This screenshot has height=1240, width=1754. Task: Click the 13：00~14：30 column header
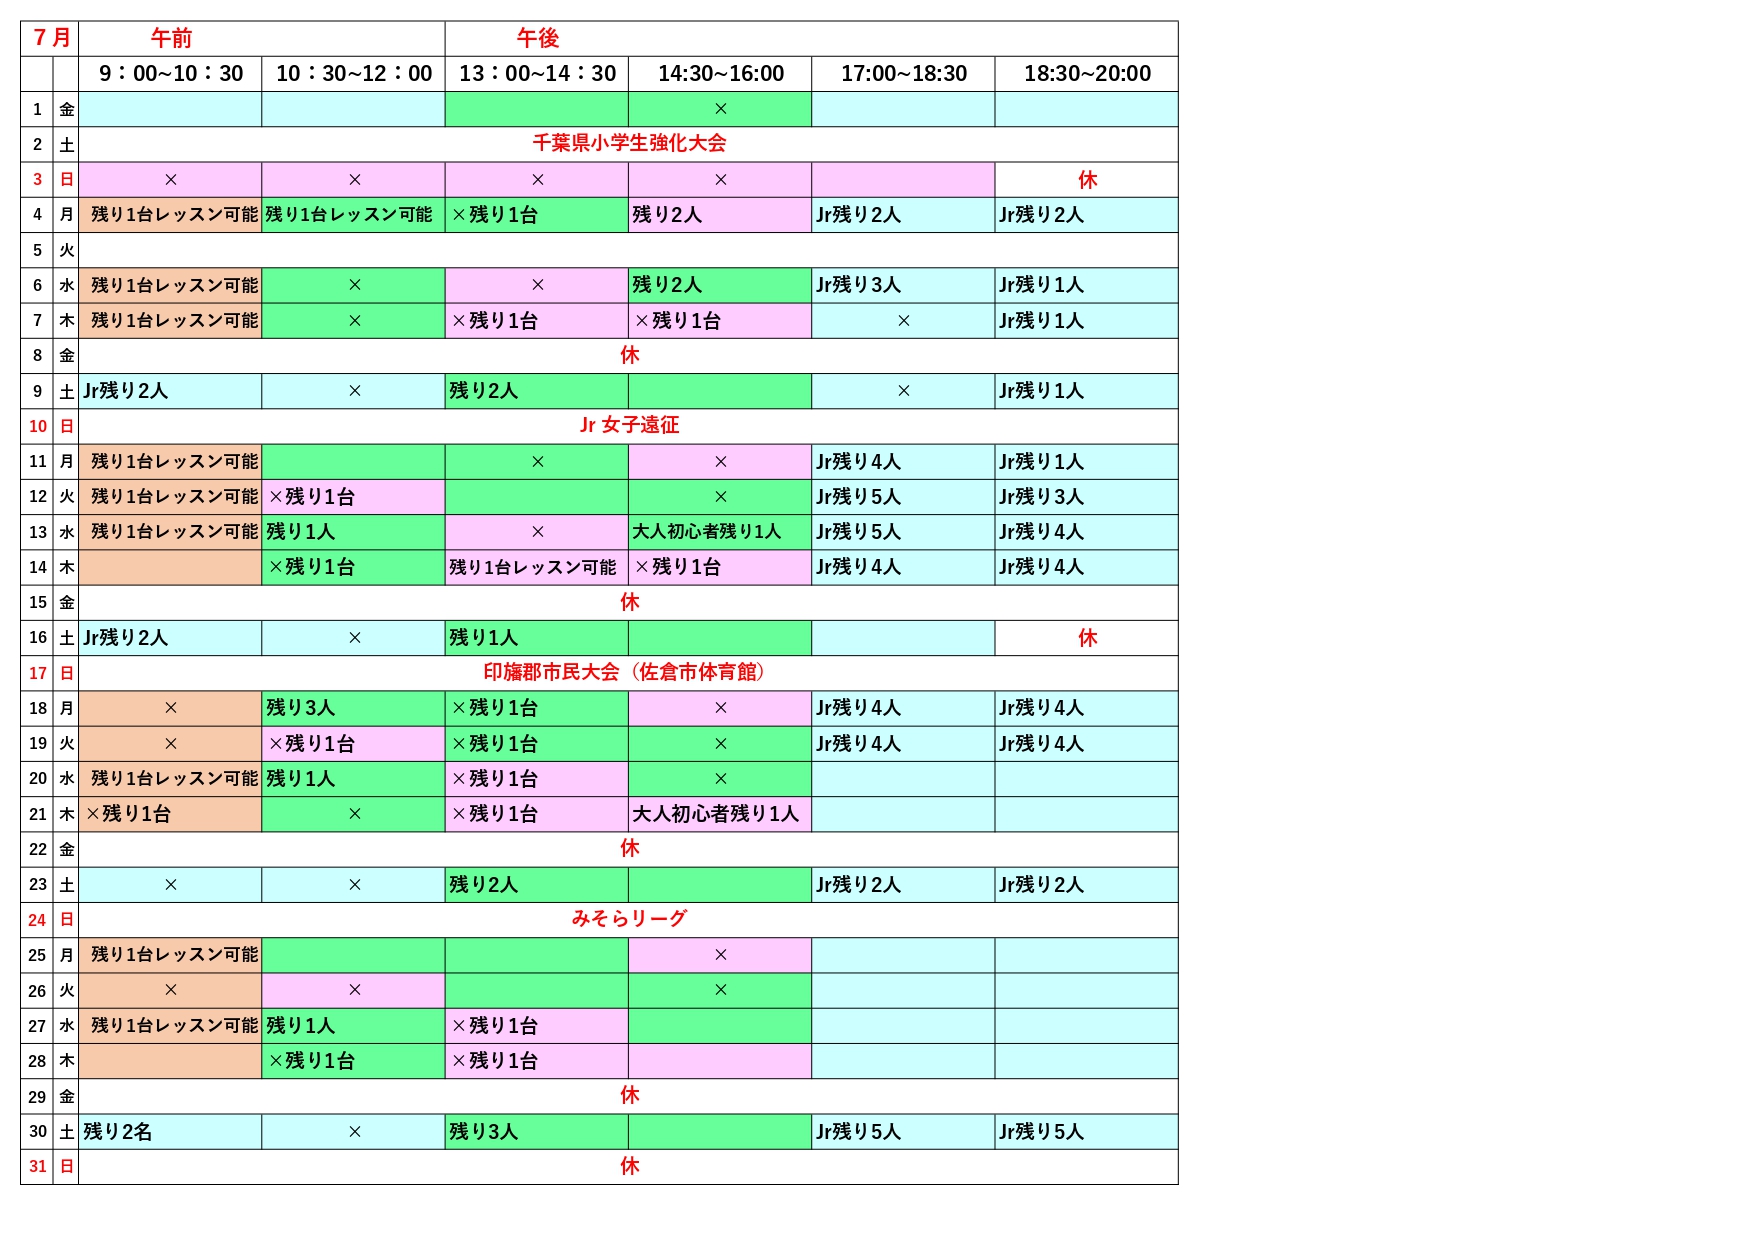(537, 74)
